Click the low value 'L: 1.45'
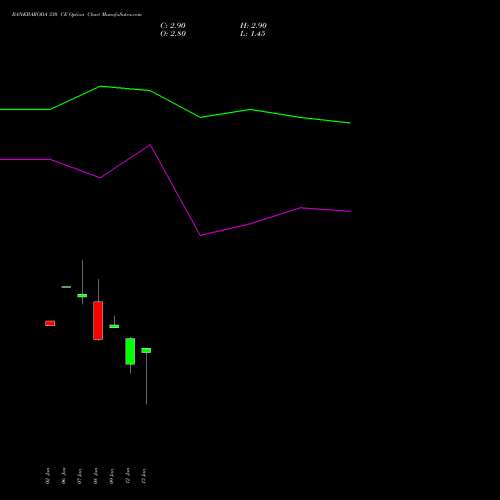The width and height of the screenshot is (500, 500). tap(253, 34)
